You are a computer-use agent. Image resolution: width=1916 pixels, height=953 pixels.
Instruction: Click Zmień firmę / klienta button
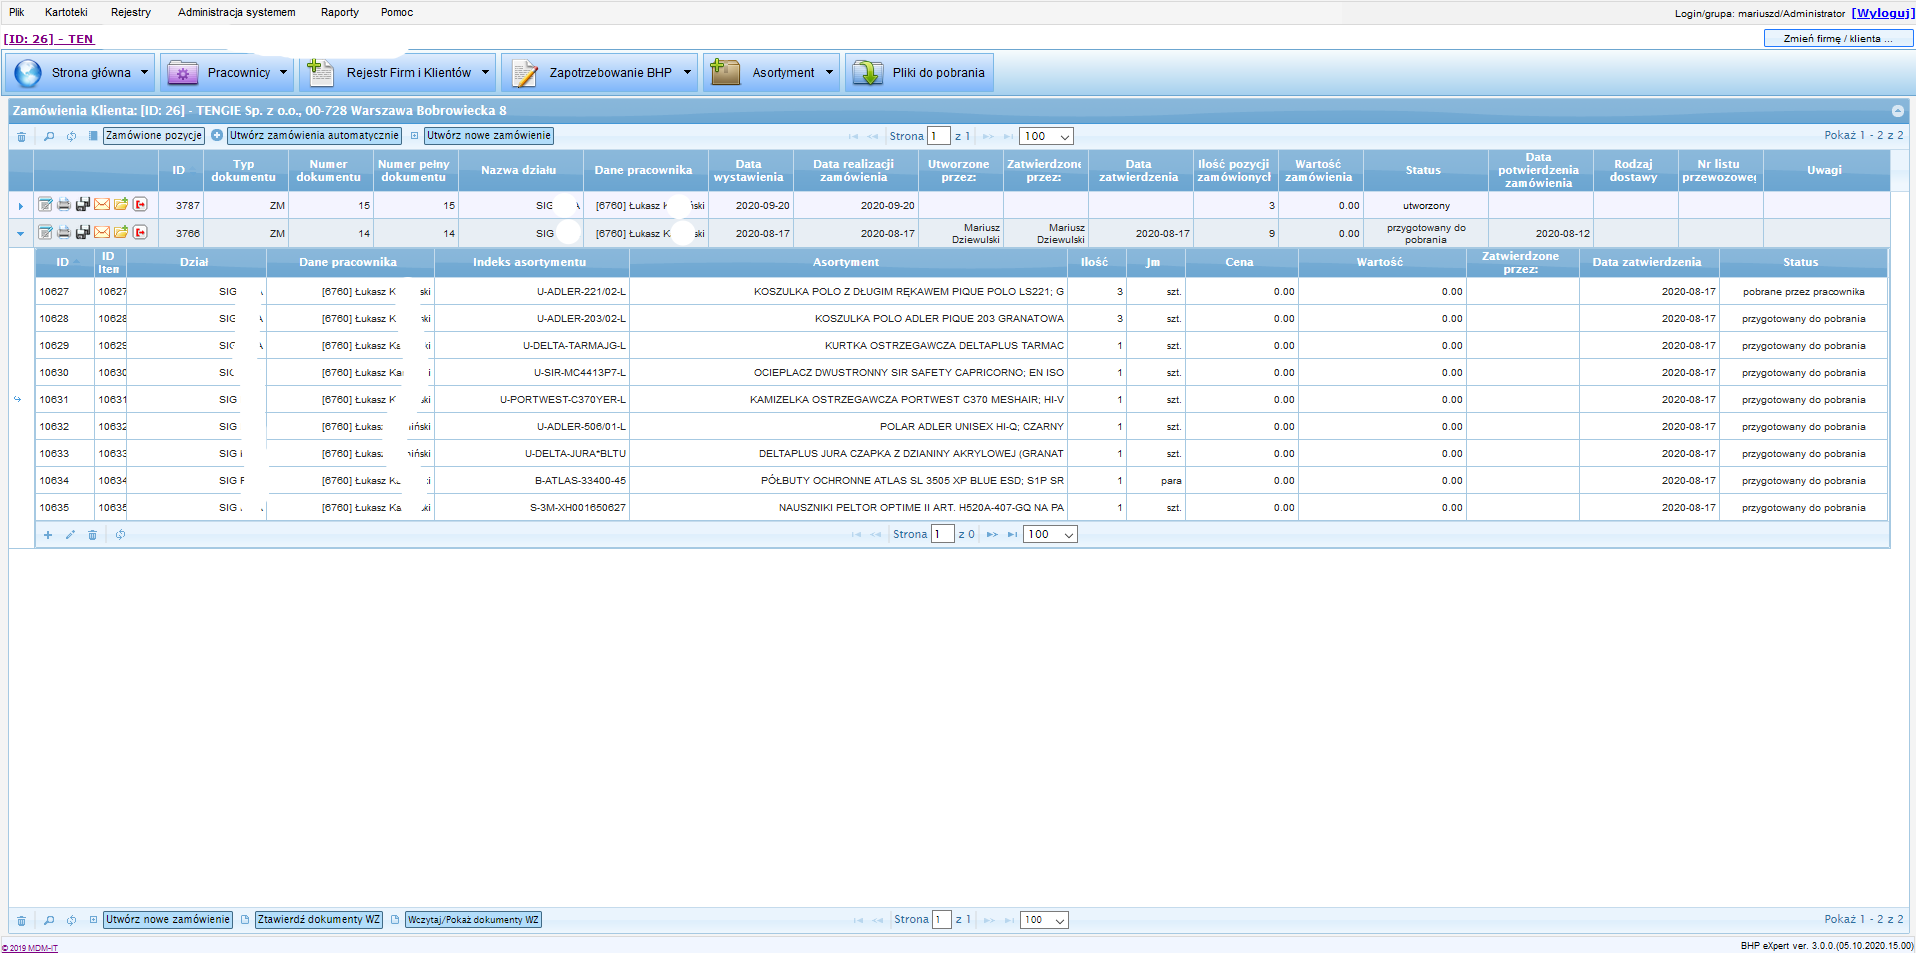coord(1838,39)
